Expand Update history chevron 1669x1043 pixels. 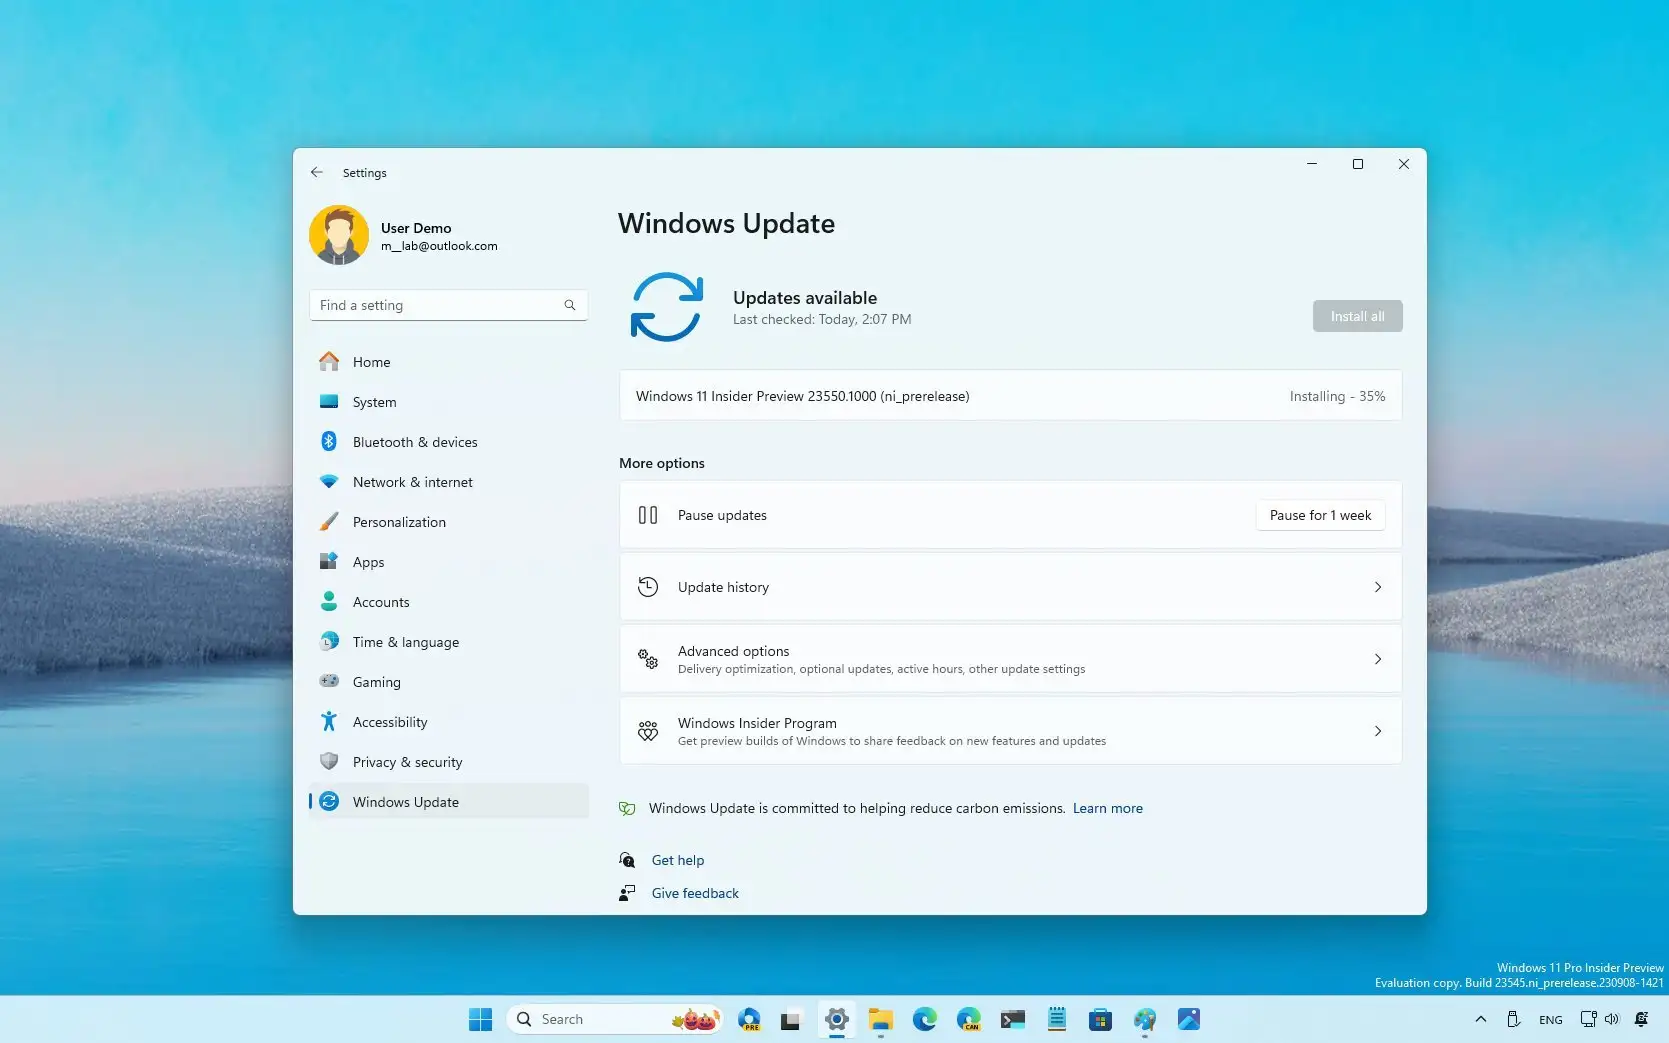pyautogui.click(x=1378, y=587)
